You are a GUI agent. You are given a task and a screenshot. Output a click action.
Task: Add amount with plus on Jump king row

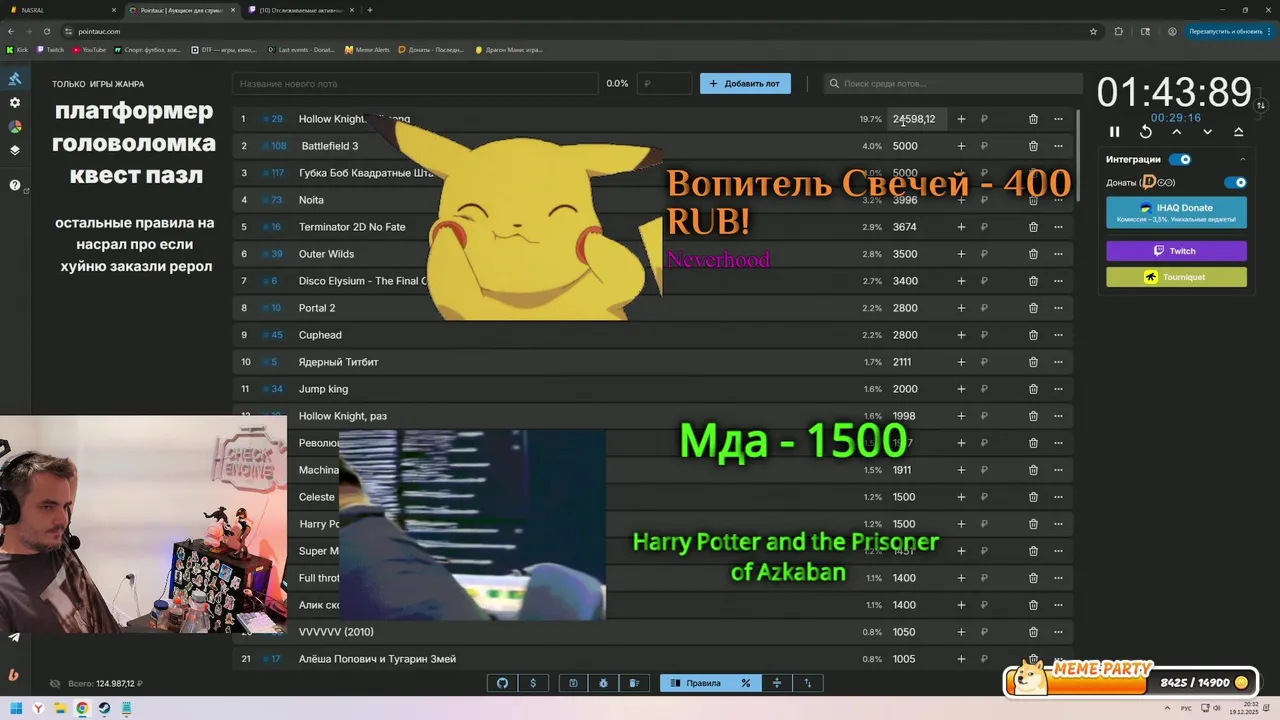point(961,389)
